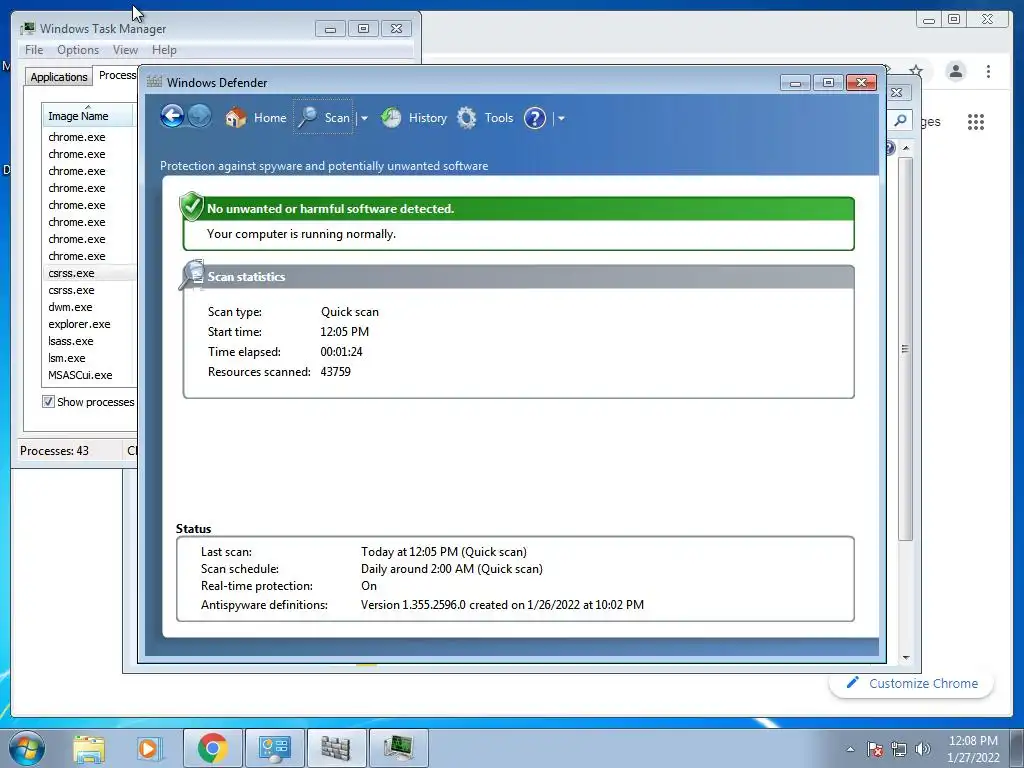Minimize the Windows Defender window

point(795,83)
